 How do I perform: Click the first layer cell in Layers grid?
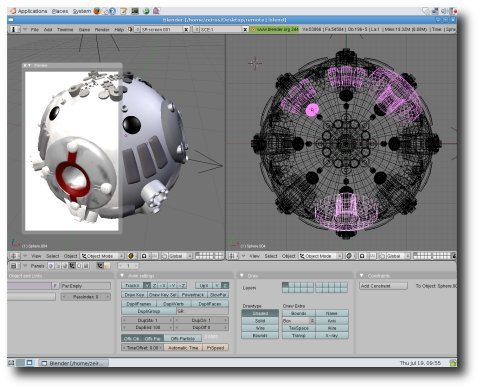(285, 285)
